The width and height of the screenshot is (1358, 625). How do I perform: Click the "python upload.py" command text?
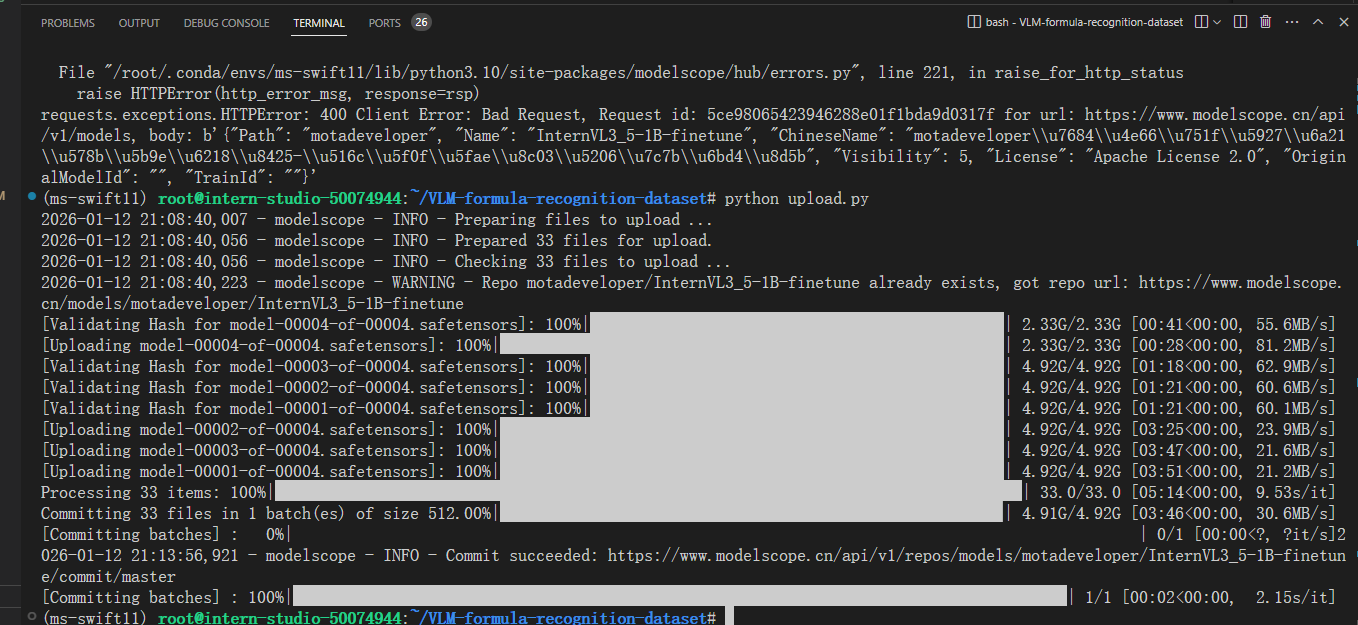tap(797, 199)
